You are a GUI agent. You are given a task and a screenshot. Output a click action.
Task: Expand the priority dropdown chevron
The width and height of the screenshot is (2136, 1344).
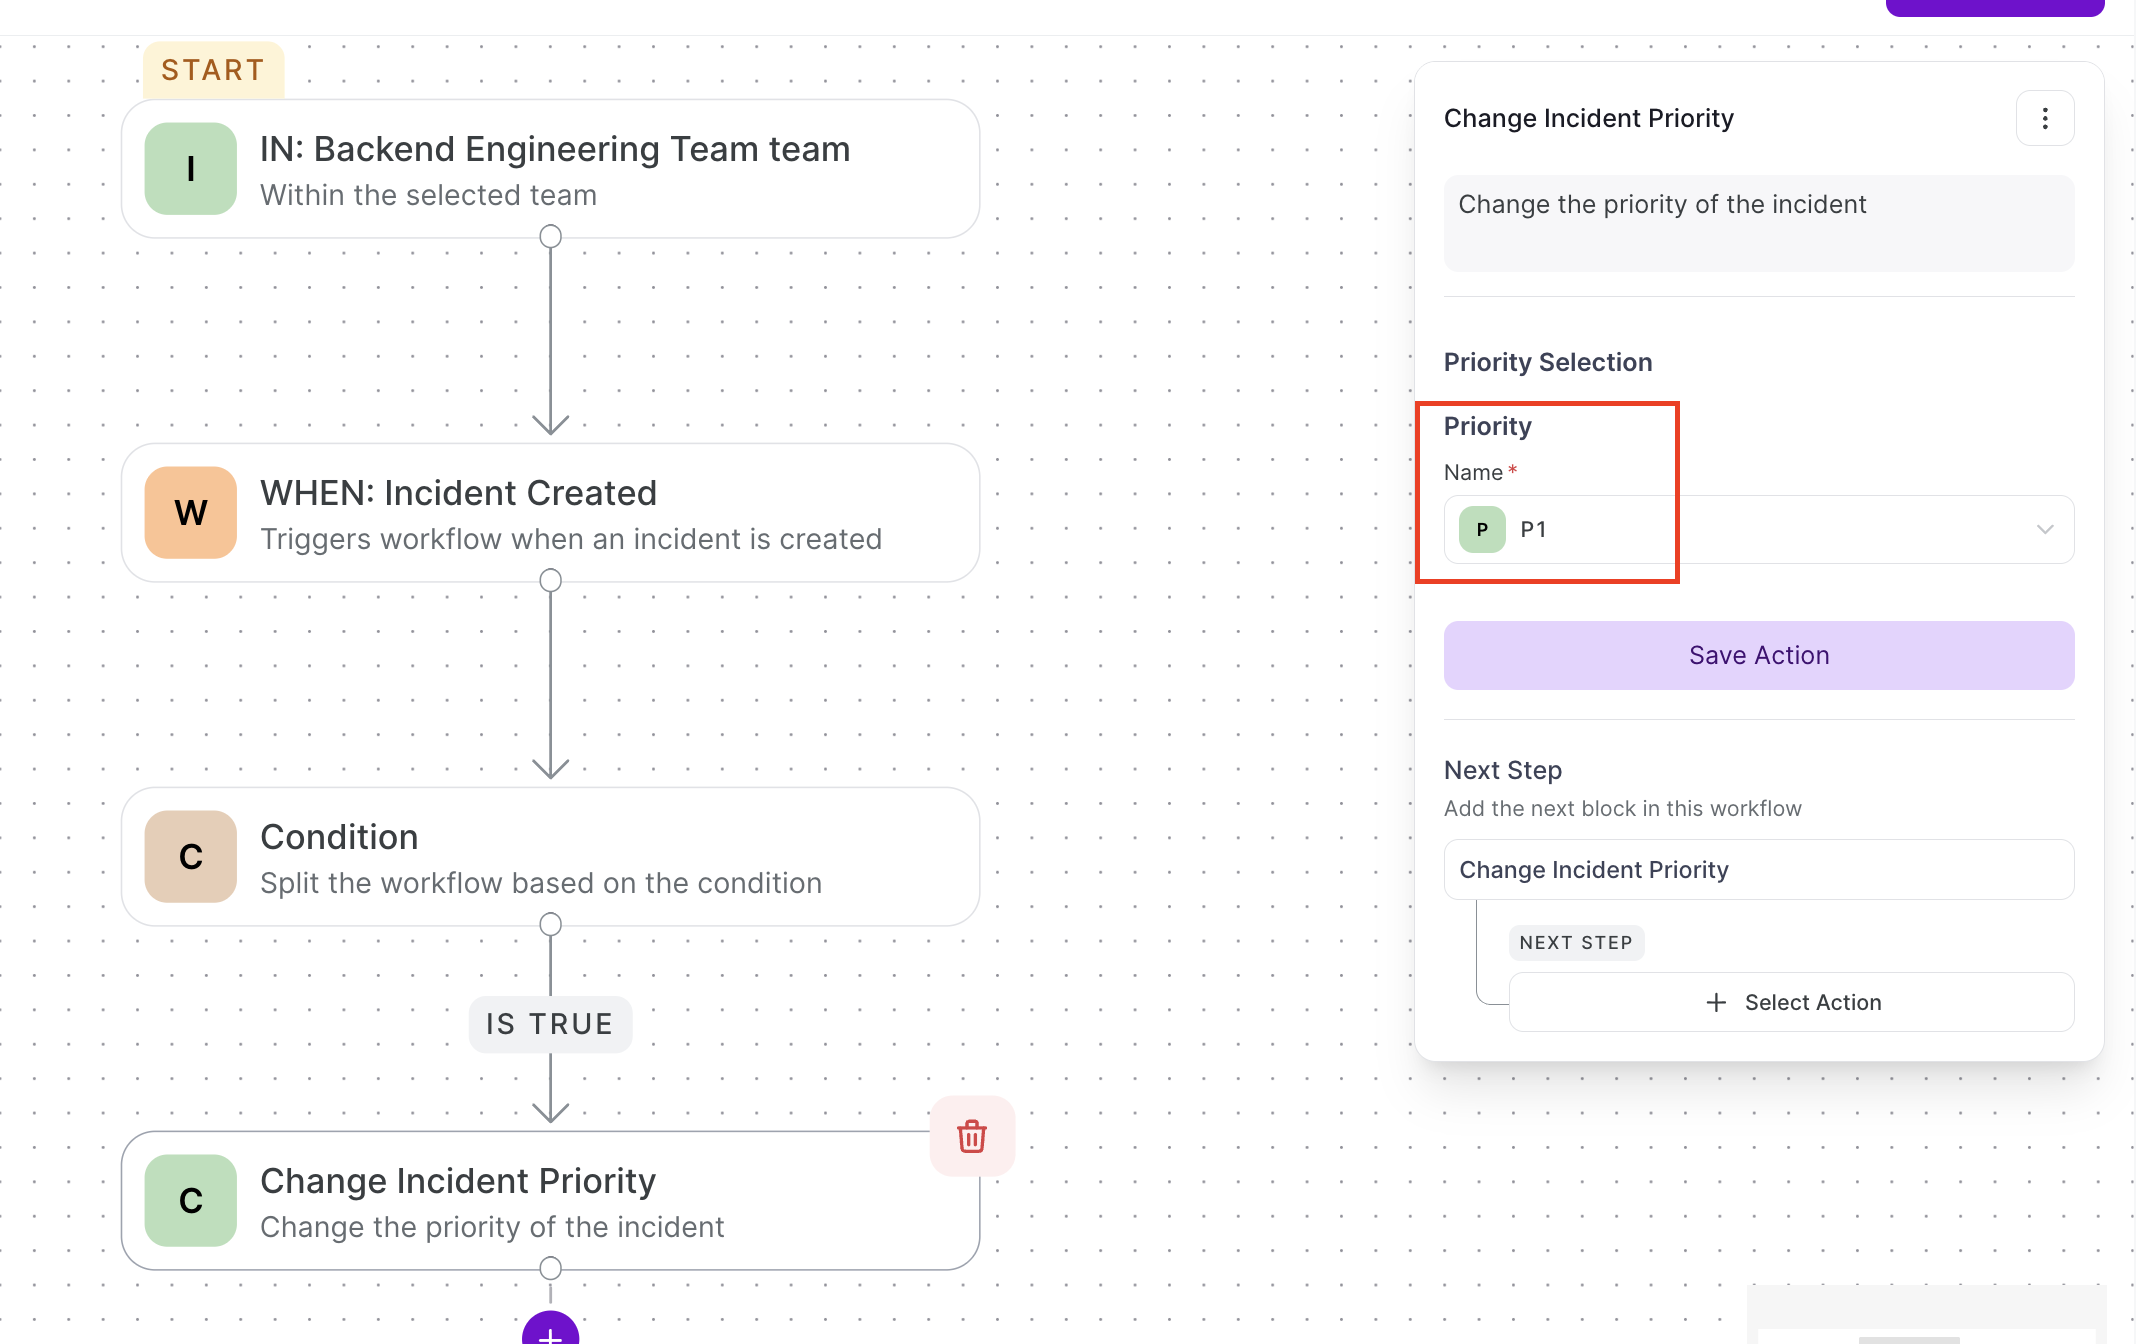tap(2045, 530)
